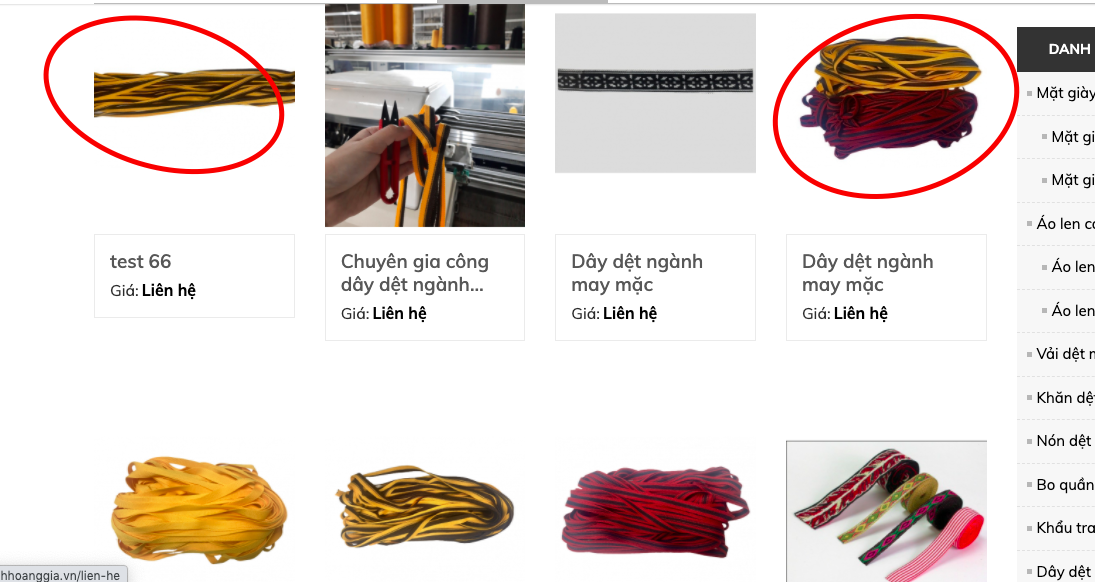Open the red striped cord bundle image
Image resolution: width=1095 pixels, height=582 pixels.
click(x=655, y=512)
